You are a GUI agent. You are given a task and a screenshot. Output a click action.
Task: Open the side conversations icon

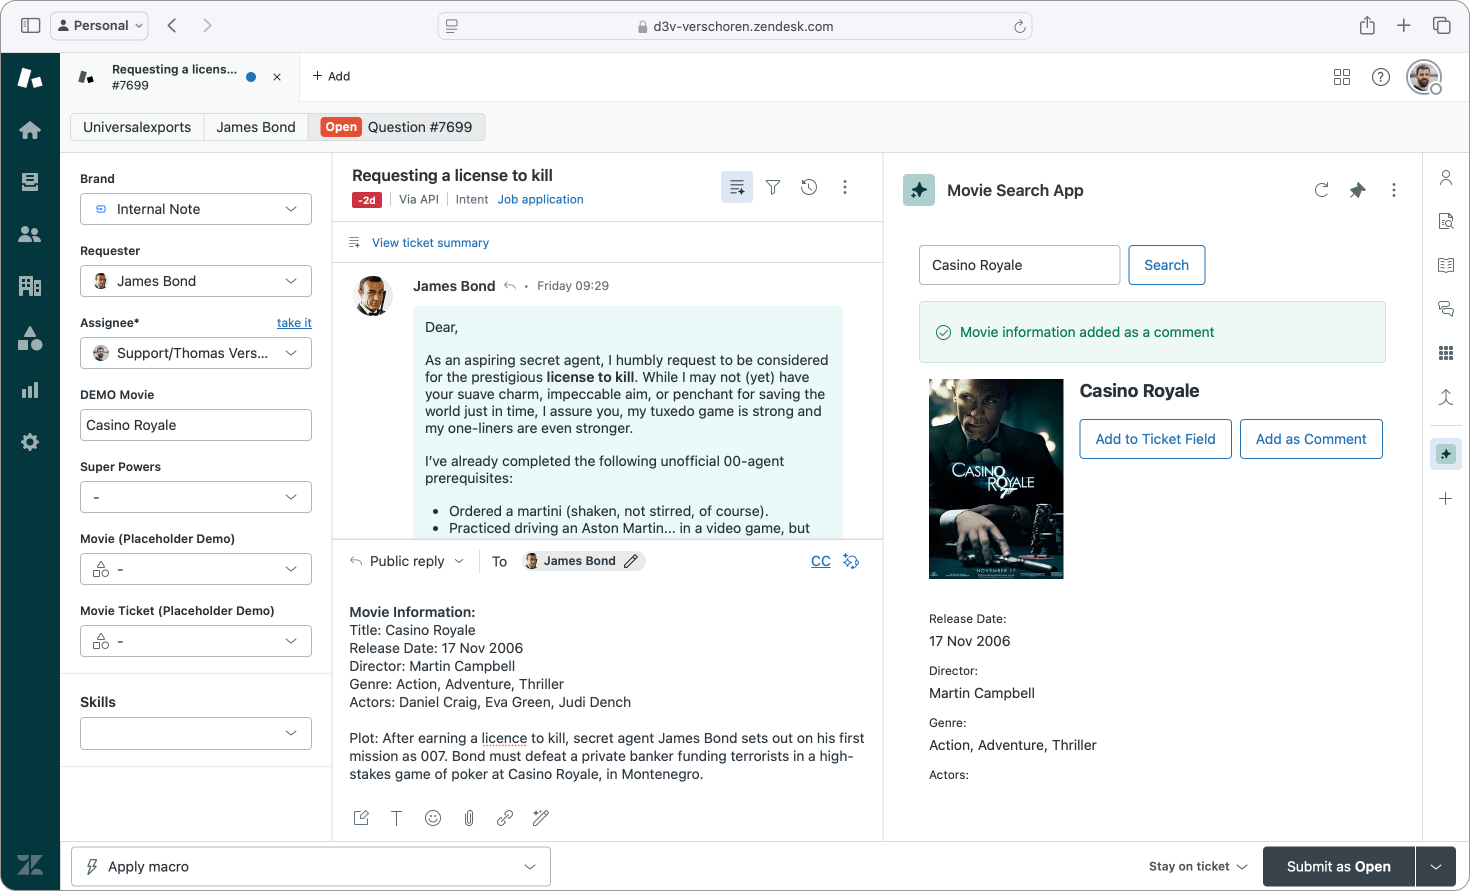click(x=1446, y=309)
